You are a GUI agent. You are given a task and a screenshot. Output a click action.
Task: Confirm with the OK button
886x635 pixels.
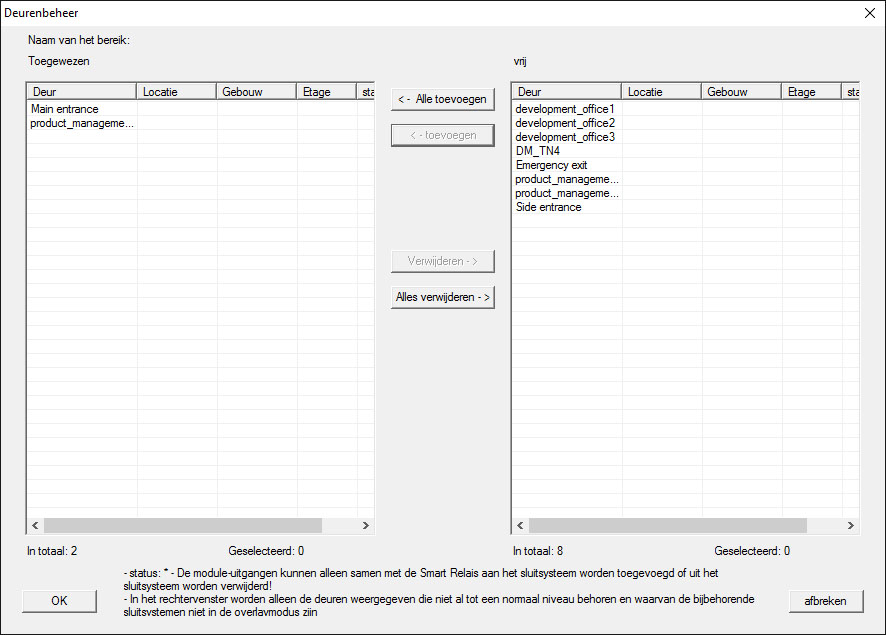point(59,600)
